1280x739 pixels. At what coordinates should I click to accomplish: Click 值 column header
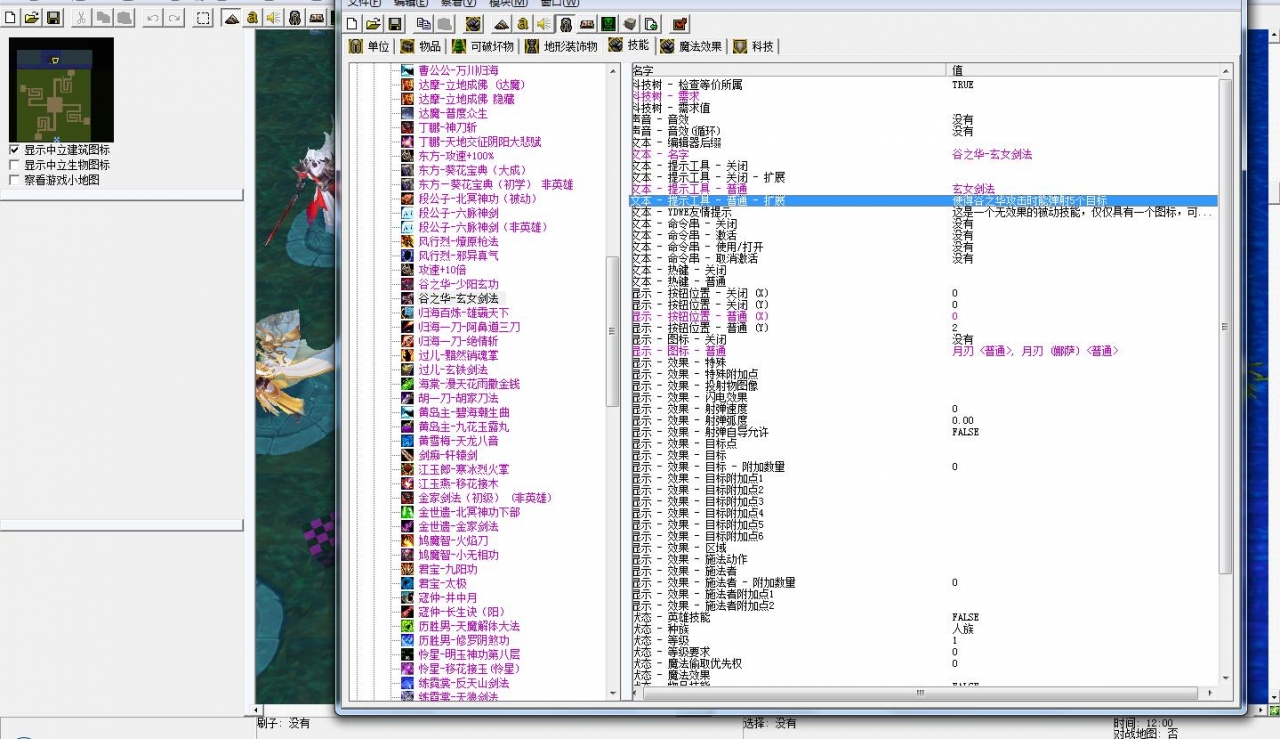(1083, 71)
